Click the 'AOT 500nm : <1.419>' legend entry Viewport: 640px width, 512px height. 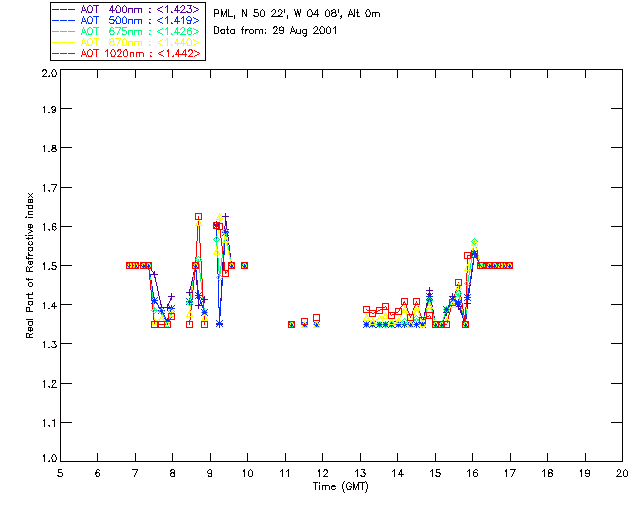(127, 20)
